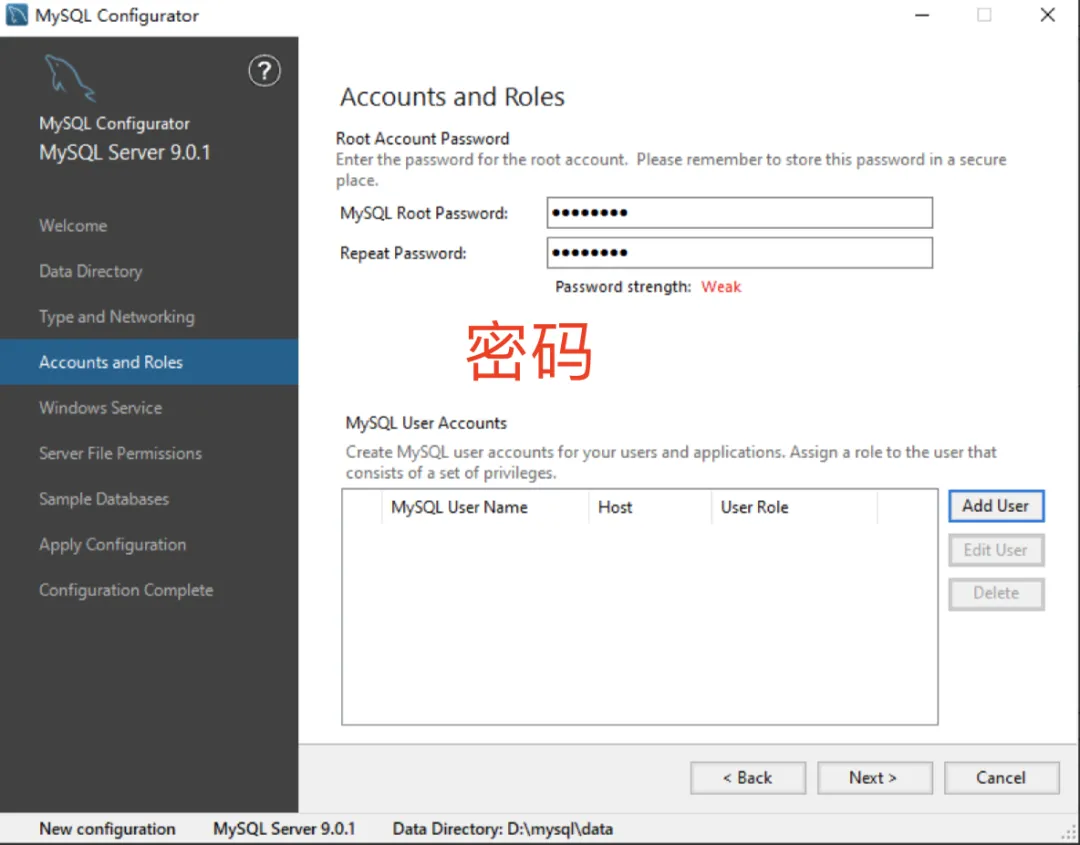The width and height of the screenshot is (1080, 845).
Task: Go back with the Back button
Action: point(748,778)
